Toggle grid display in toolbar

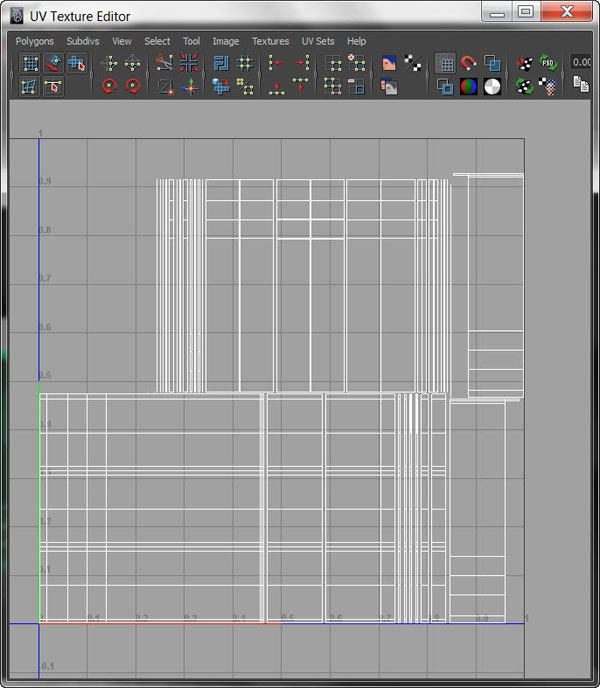446,64
